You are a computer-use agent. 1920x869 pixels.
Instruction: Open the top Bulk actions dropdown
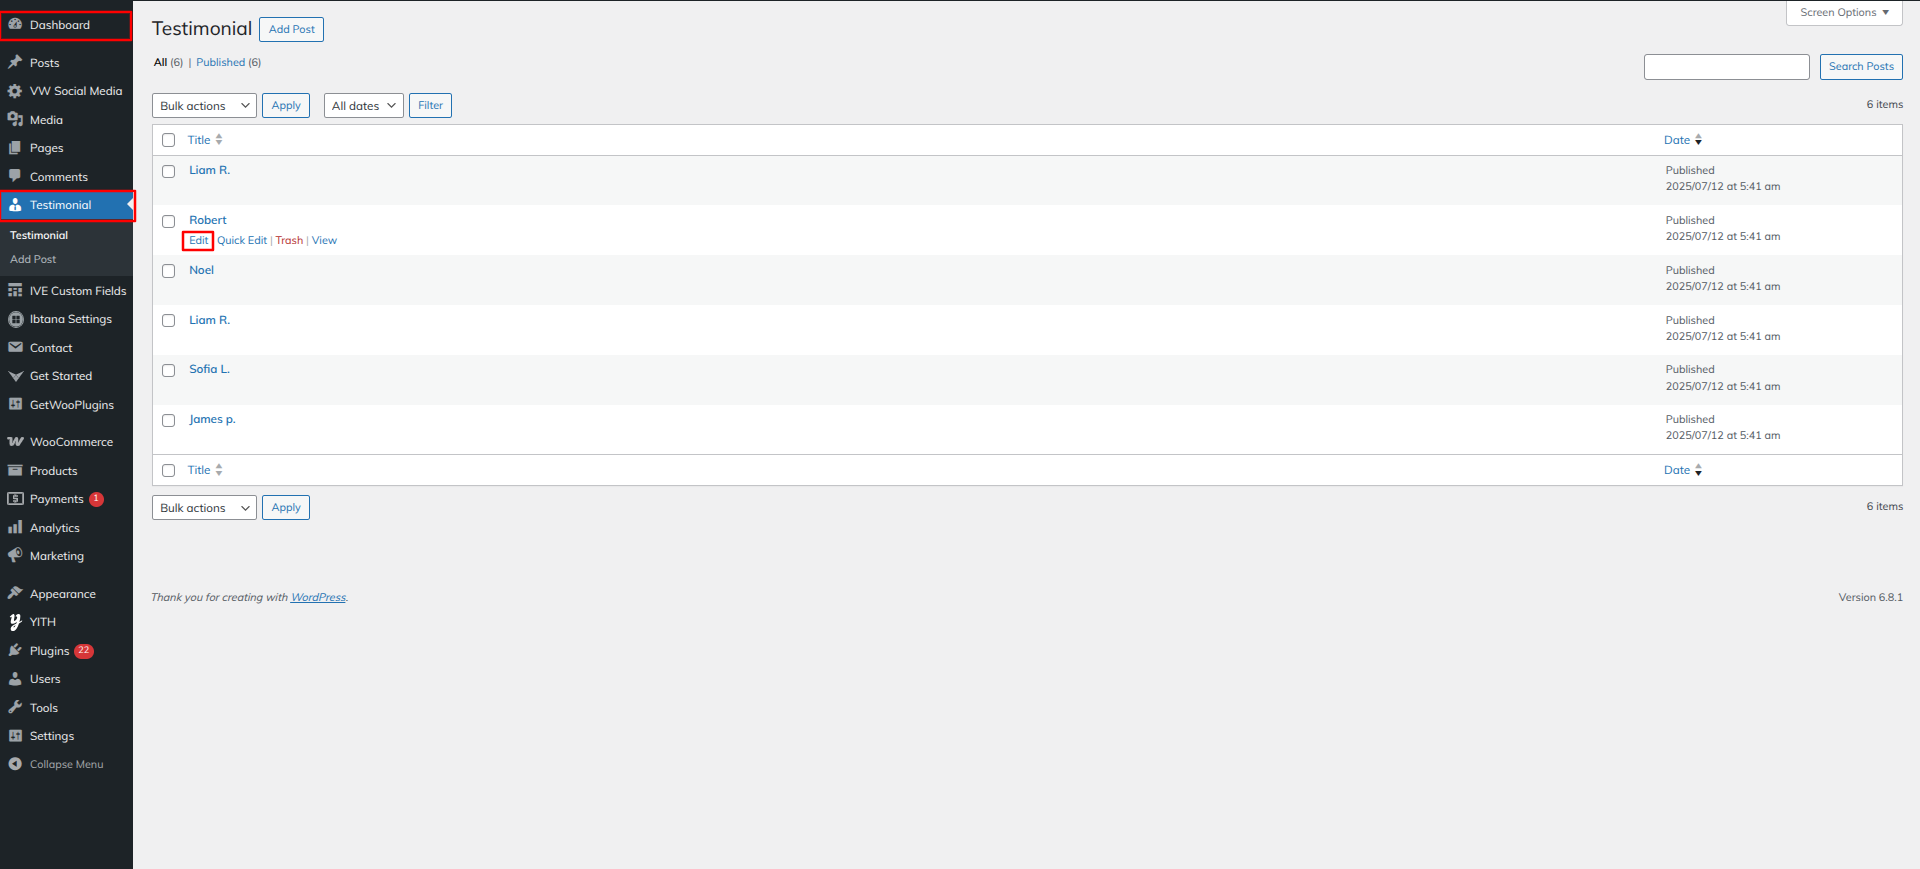(x=204, y=106)
